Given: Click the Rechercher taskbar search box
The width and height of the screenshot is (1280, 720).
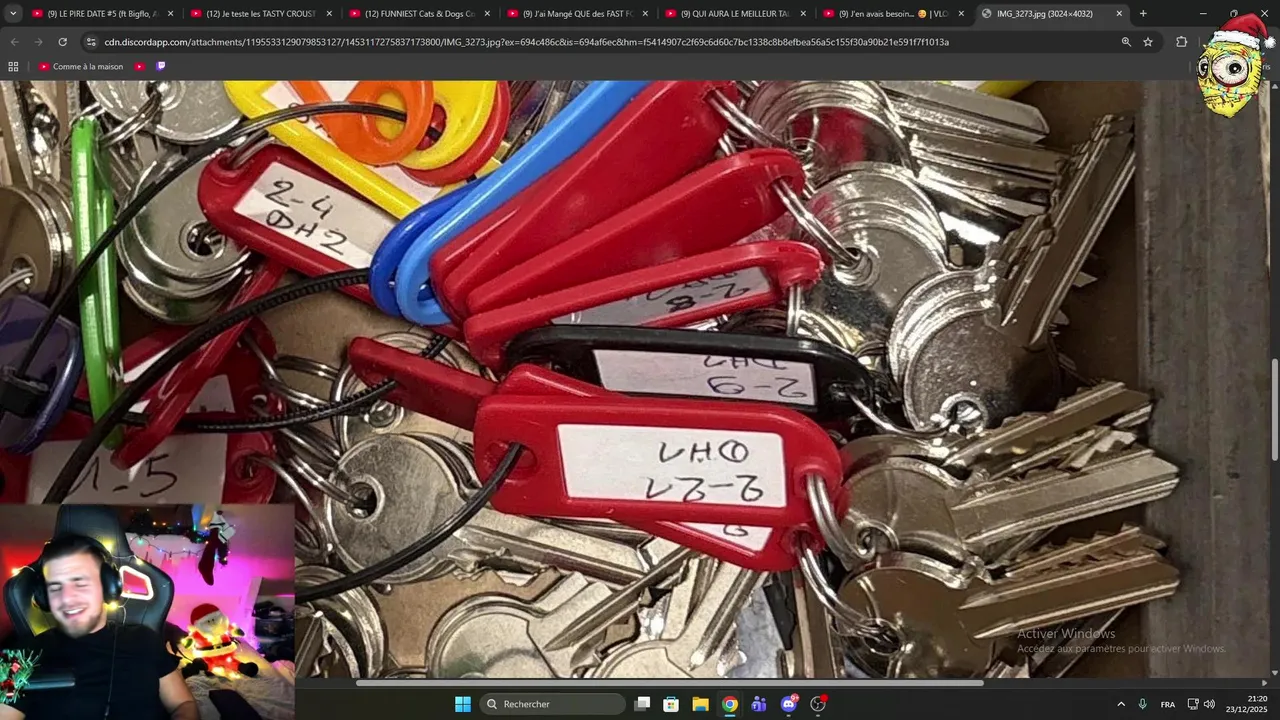Looking at the screenshot, I should (x=553, y=704).
